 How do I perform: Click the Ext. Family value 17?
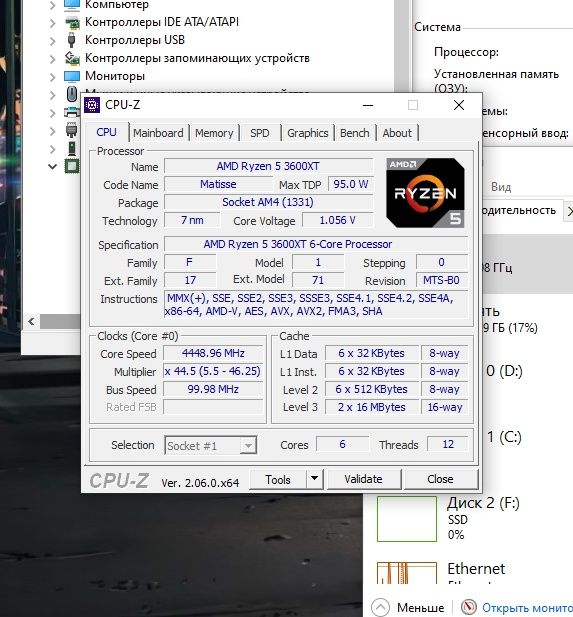190,280
